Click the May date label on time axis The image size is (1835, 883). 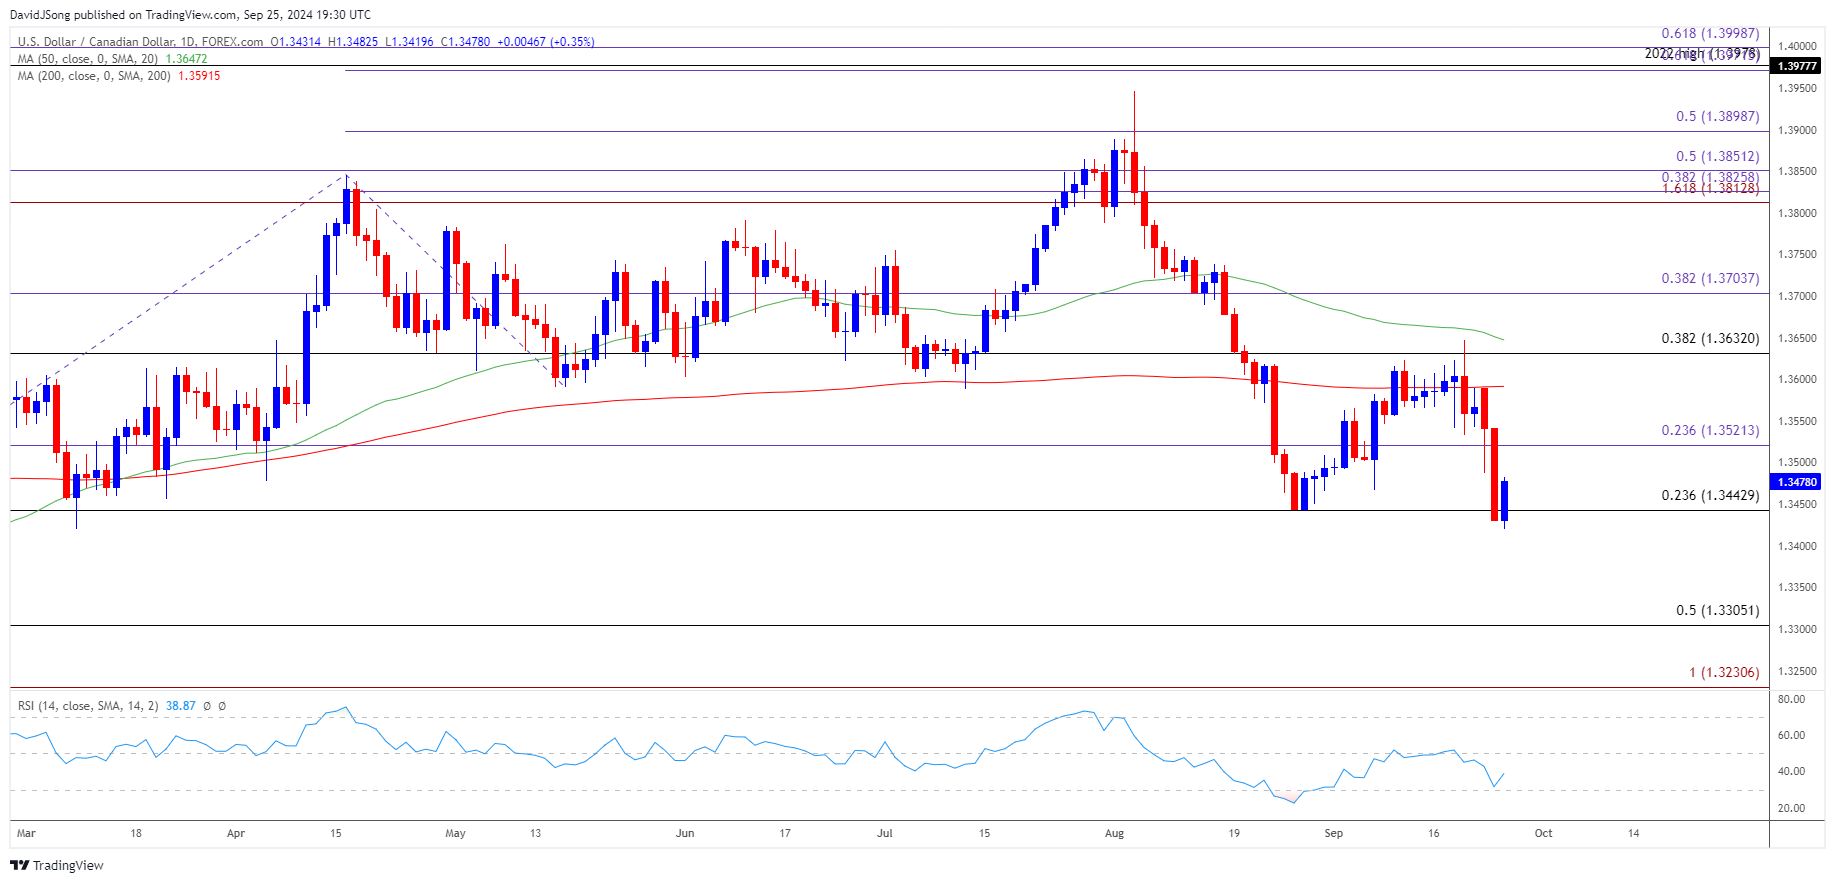click(455, 833)
